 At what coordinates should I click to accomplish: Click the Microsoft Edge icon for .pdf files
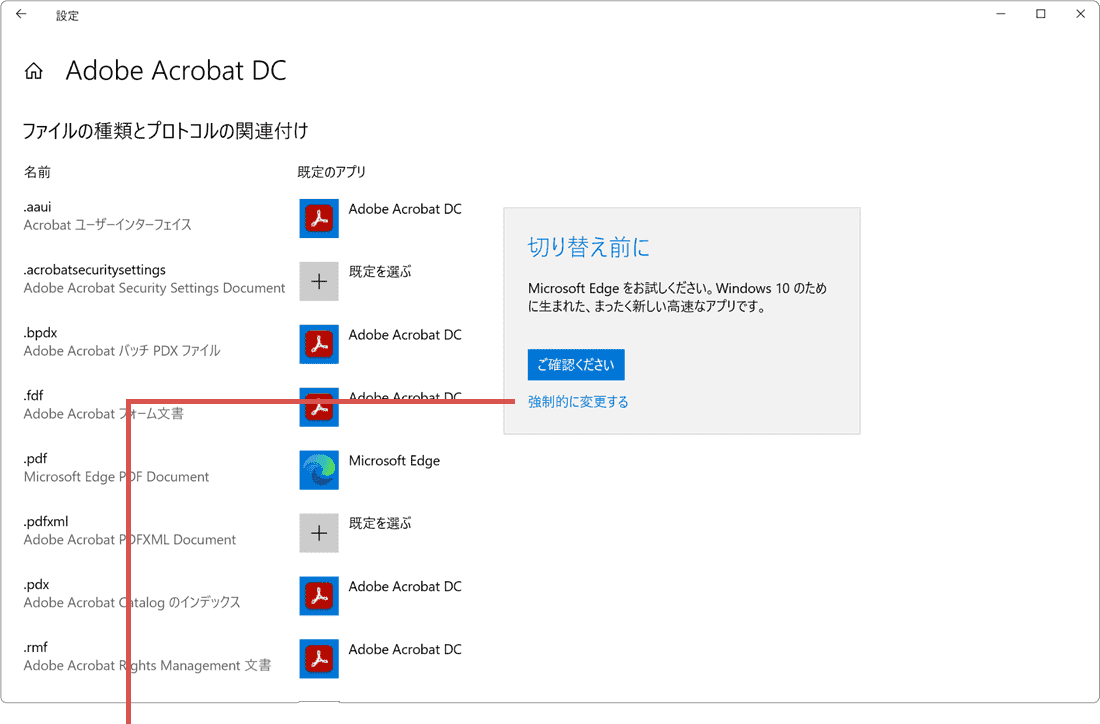click(x=318, y=470)
